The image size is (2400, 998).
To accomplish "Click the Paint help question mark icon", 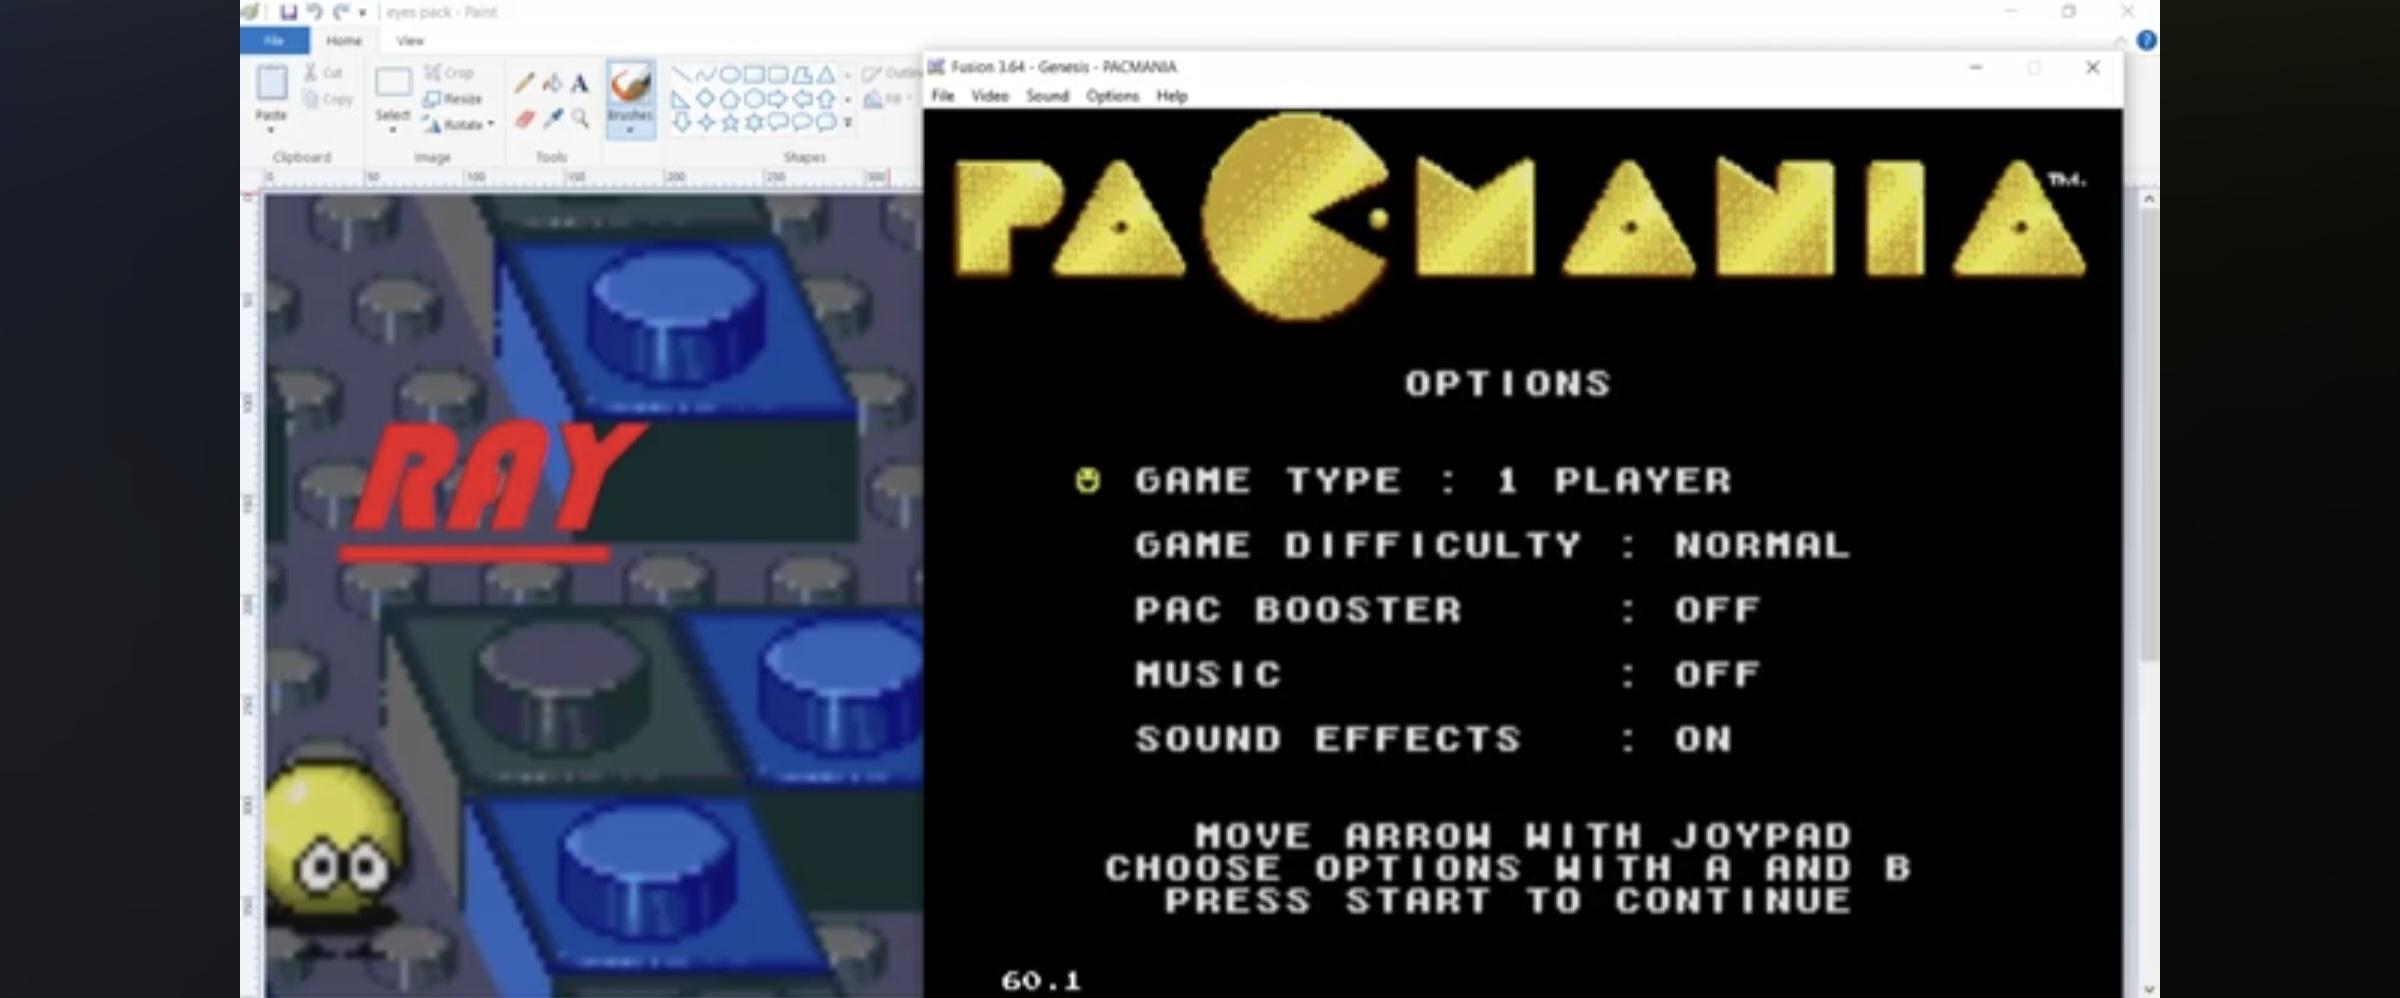I will click(x=2146, y=40).
